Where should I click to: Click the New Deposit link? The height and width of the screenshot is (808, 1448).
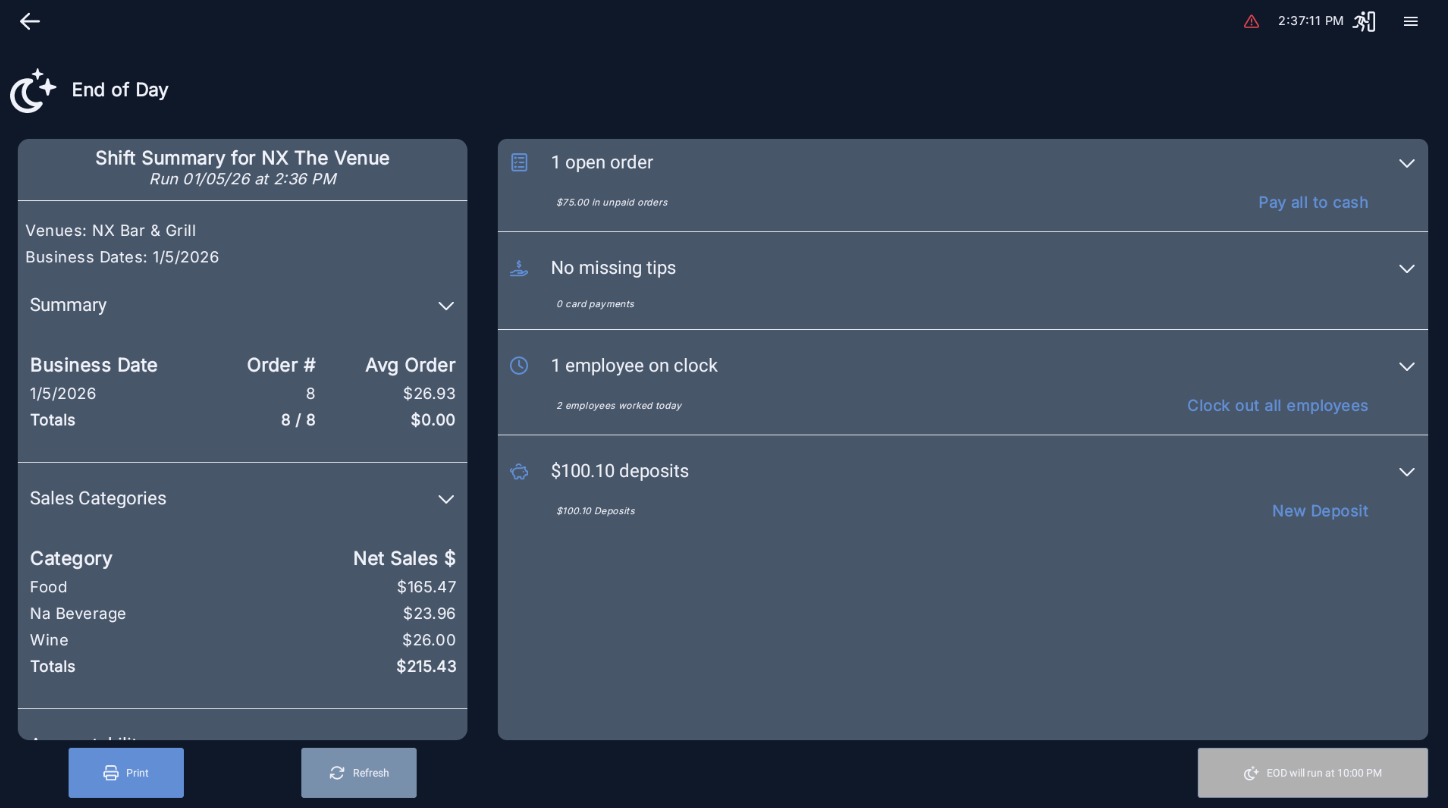(1320, 511)
